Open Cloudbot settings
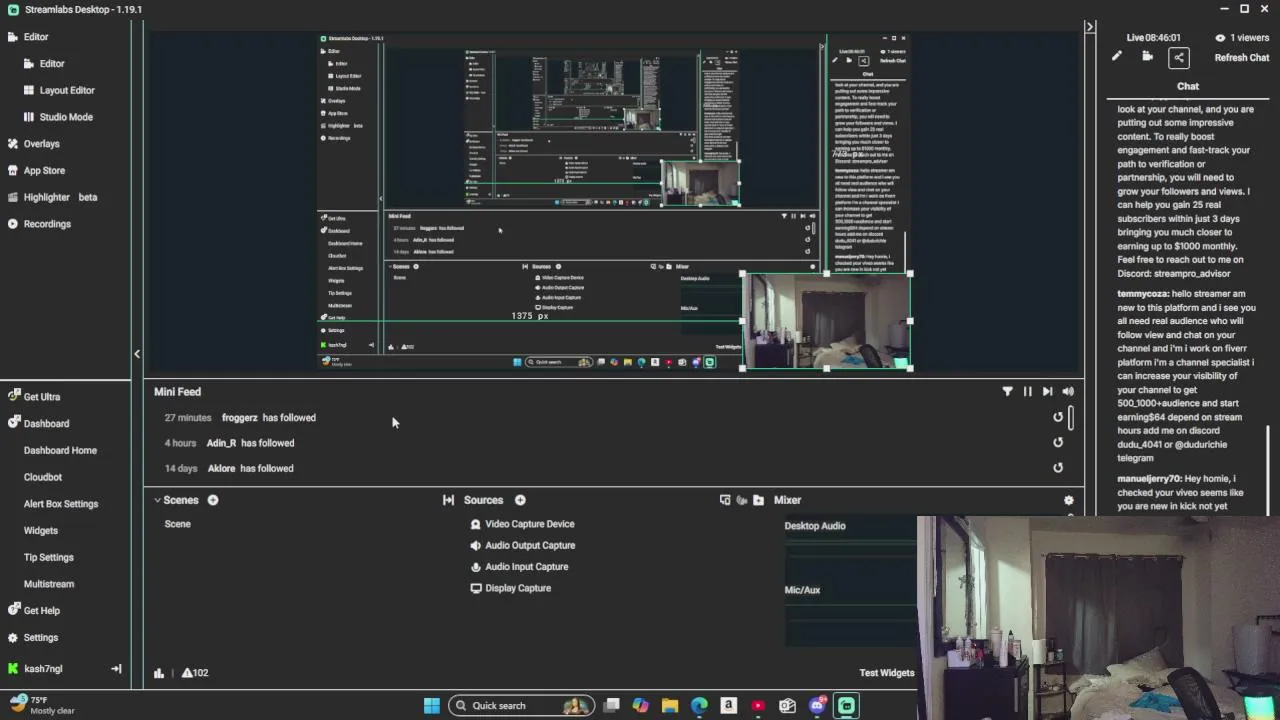 [x=43, y=477]
